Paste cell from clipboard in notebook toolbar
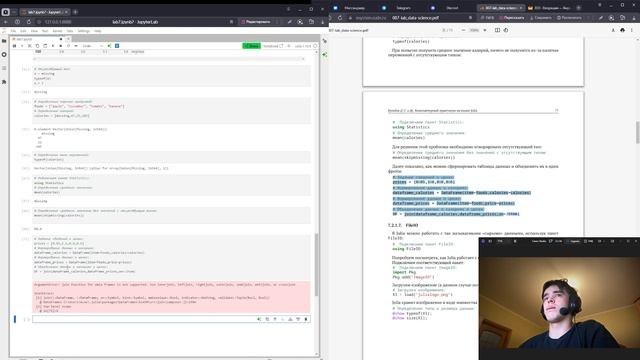The image size is (640, 360). coord(45,46)
